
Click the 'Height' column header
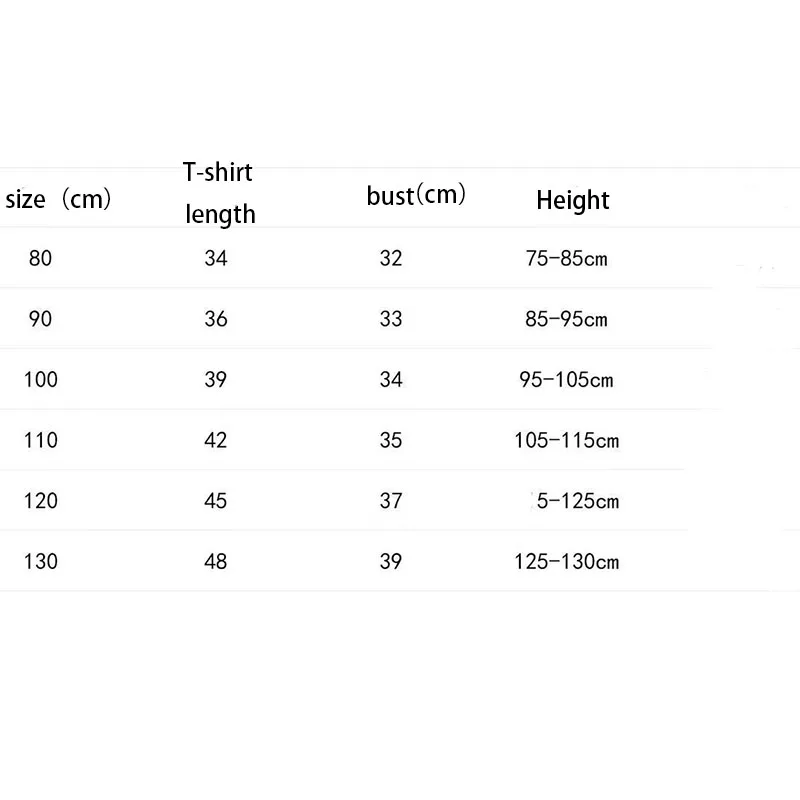(572, 200)
